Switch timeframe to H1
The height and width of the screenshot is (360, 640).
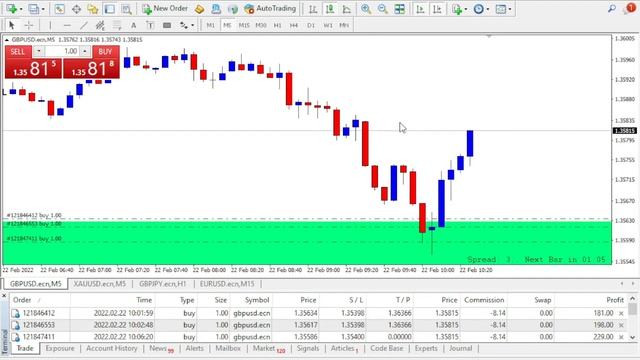[278, 25]
